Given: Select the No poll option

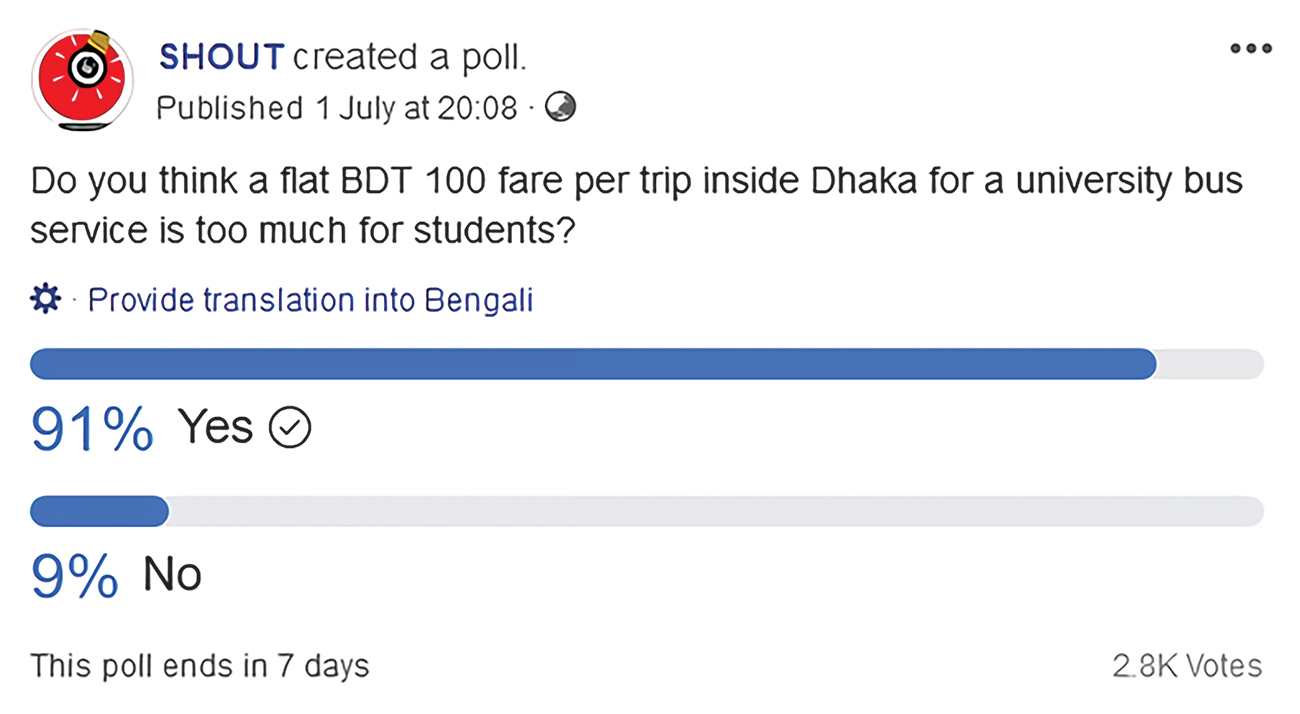Looking at the screenshot, I should [172, 575].
